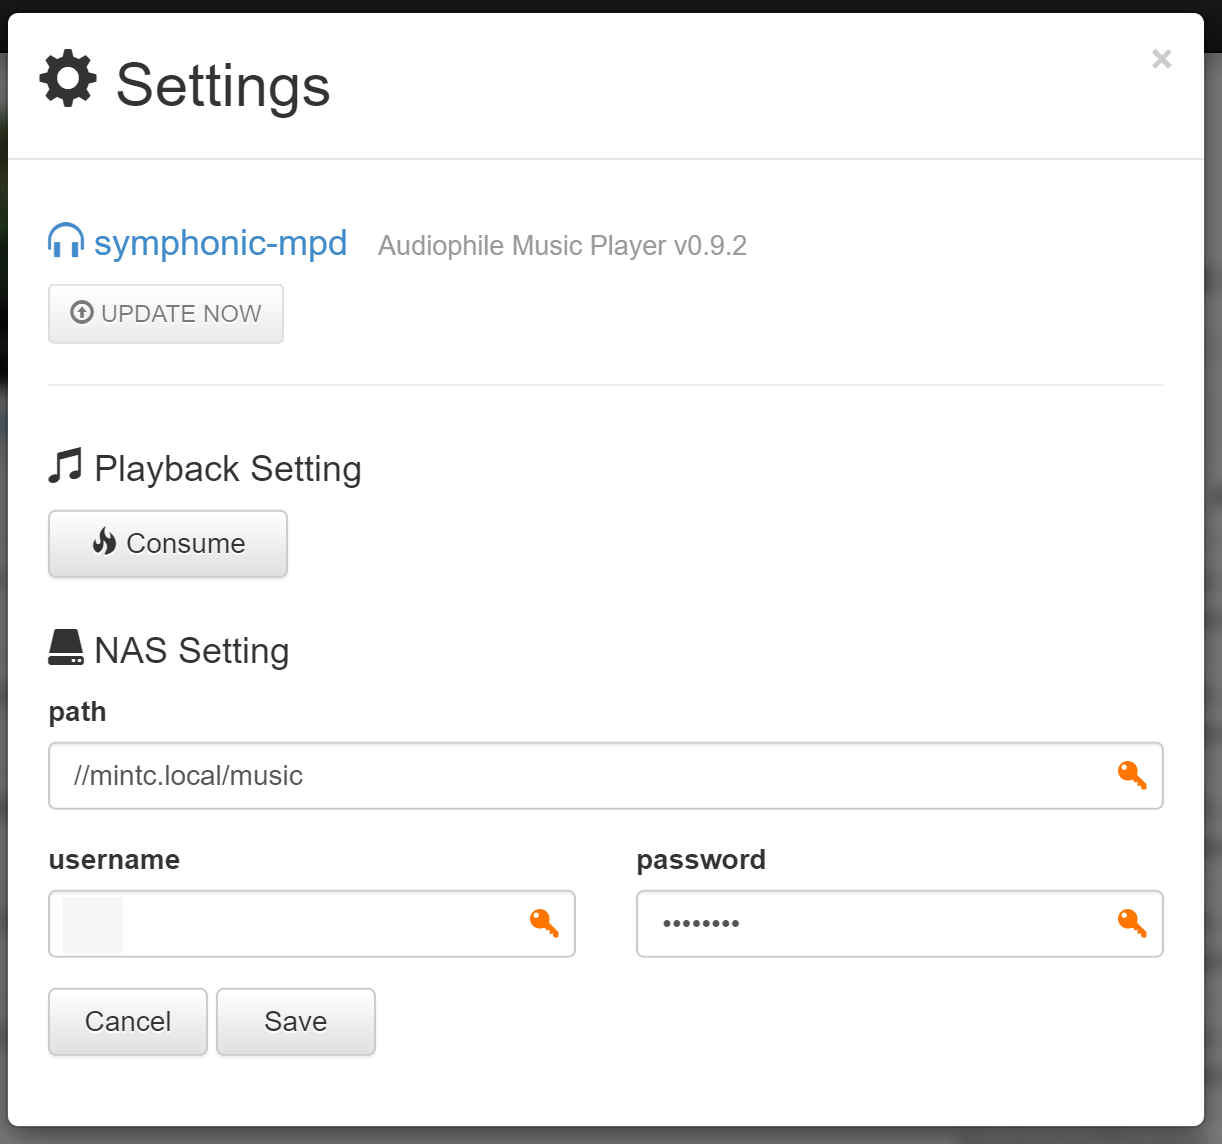The width and height of the screenshot is (1222, 1144).
Task: Click the orange key icon in username field
Action: pyautogui.click(x=544, y=923)
